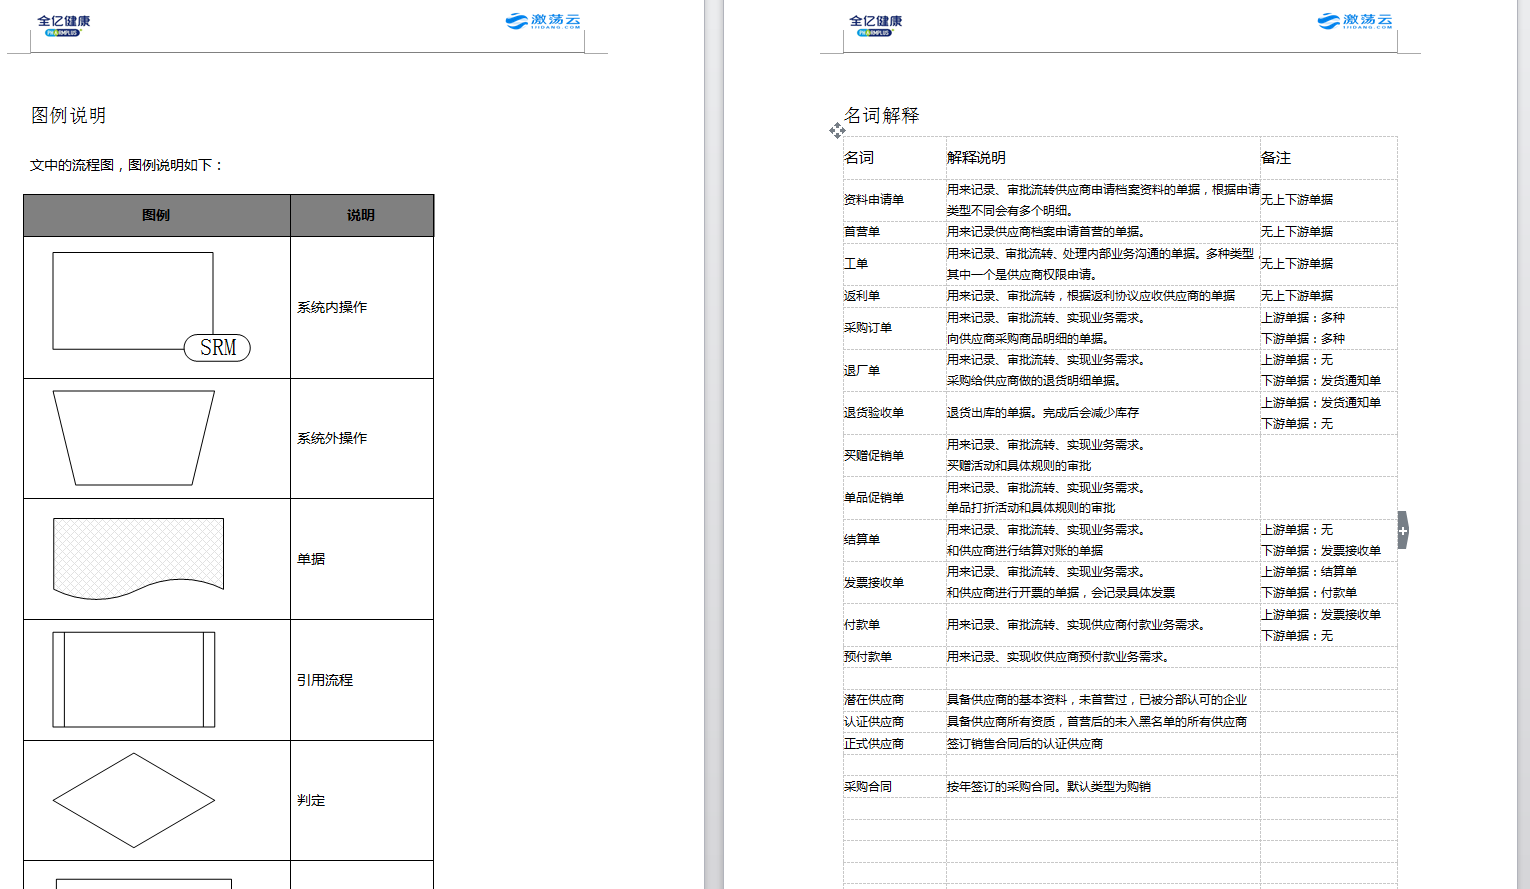Click 单品打折活动和具体规则的审批

pyautogui.click(x=1030, y=508)
